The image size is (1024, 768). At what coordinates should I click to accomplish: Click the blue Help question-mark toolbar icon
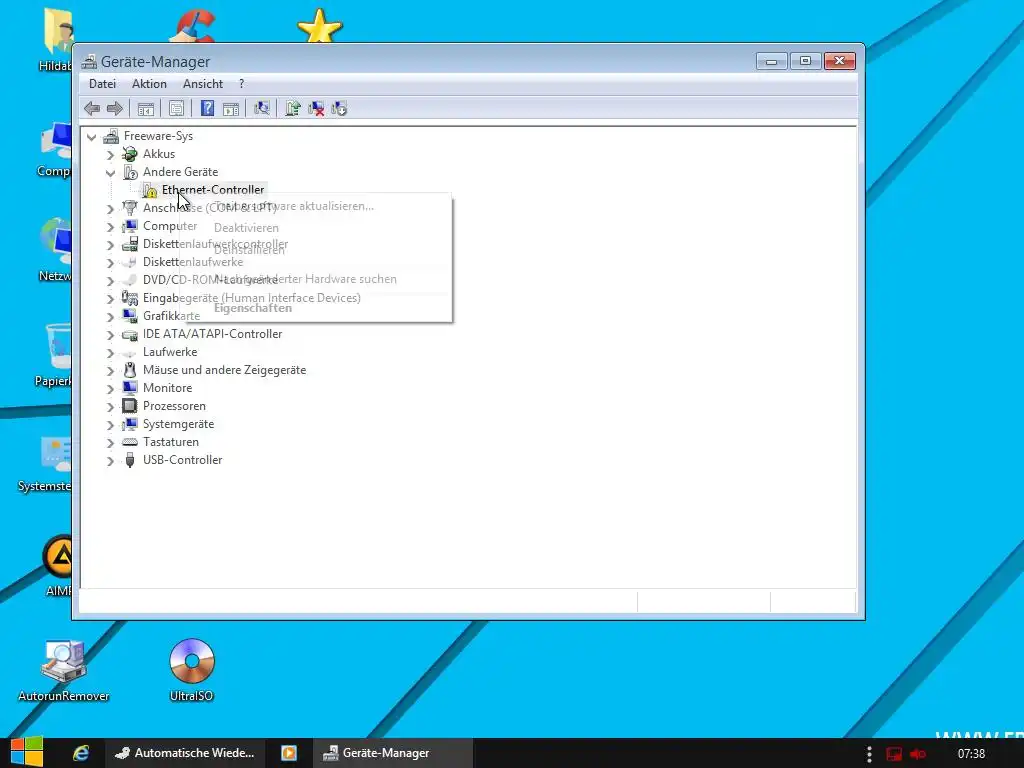[207, 108]
